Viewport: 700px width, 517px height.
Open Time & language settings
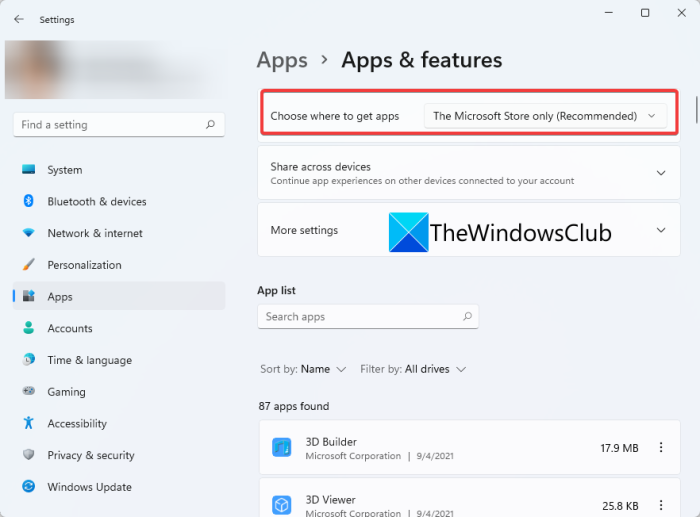point(119,360)
